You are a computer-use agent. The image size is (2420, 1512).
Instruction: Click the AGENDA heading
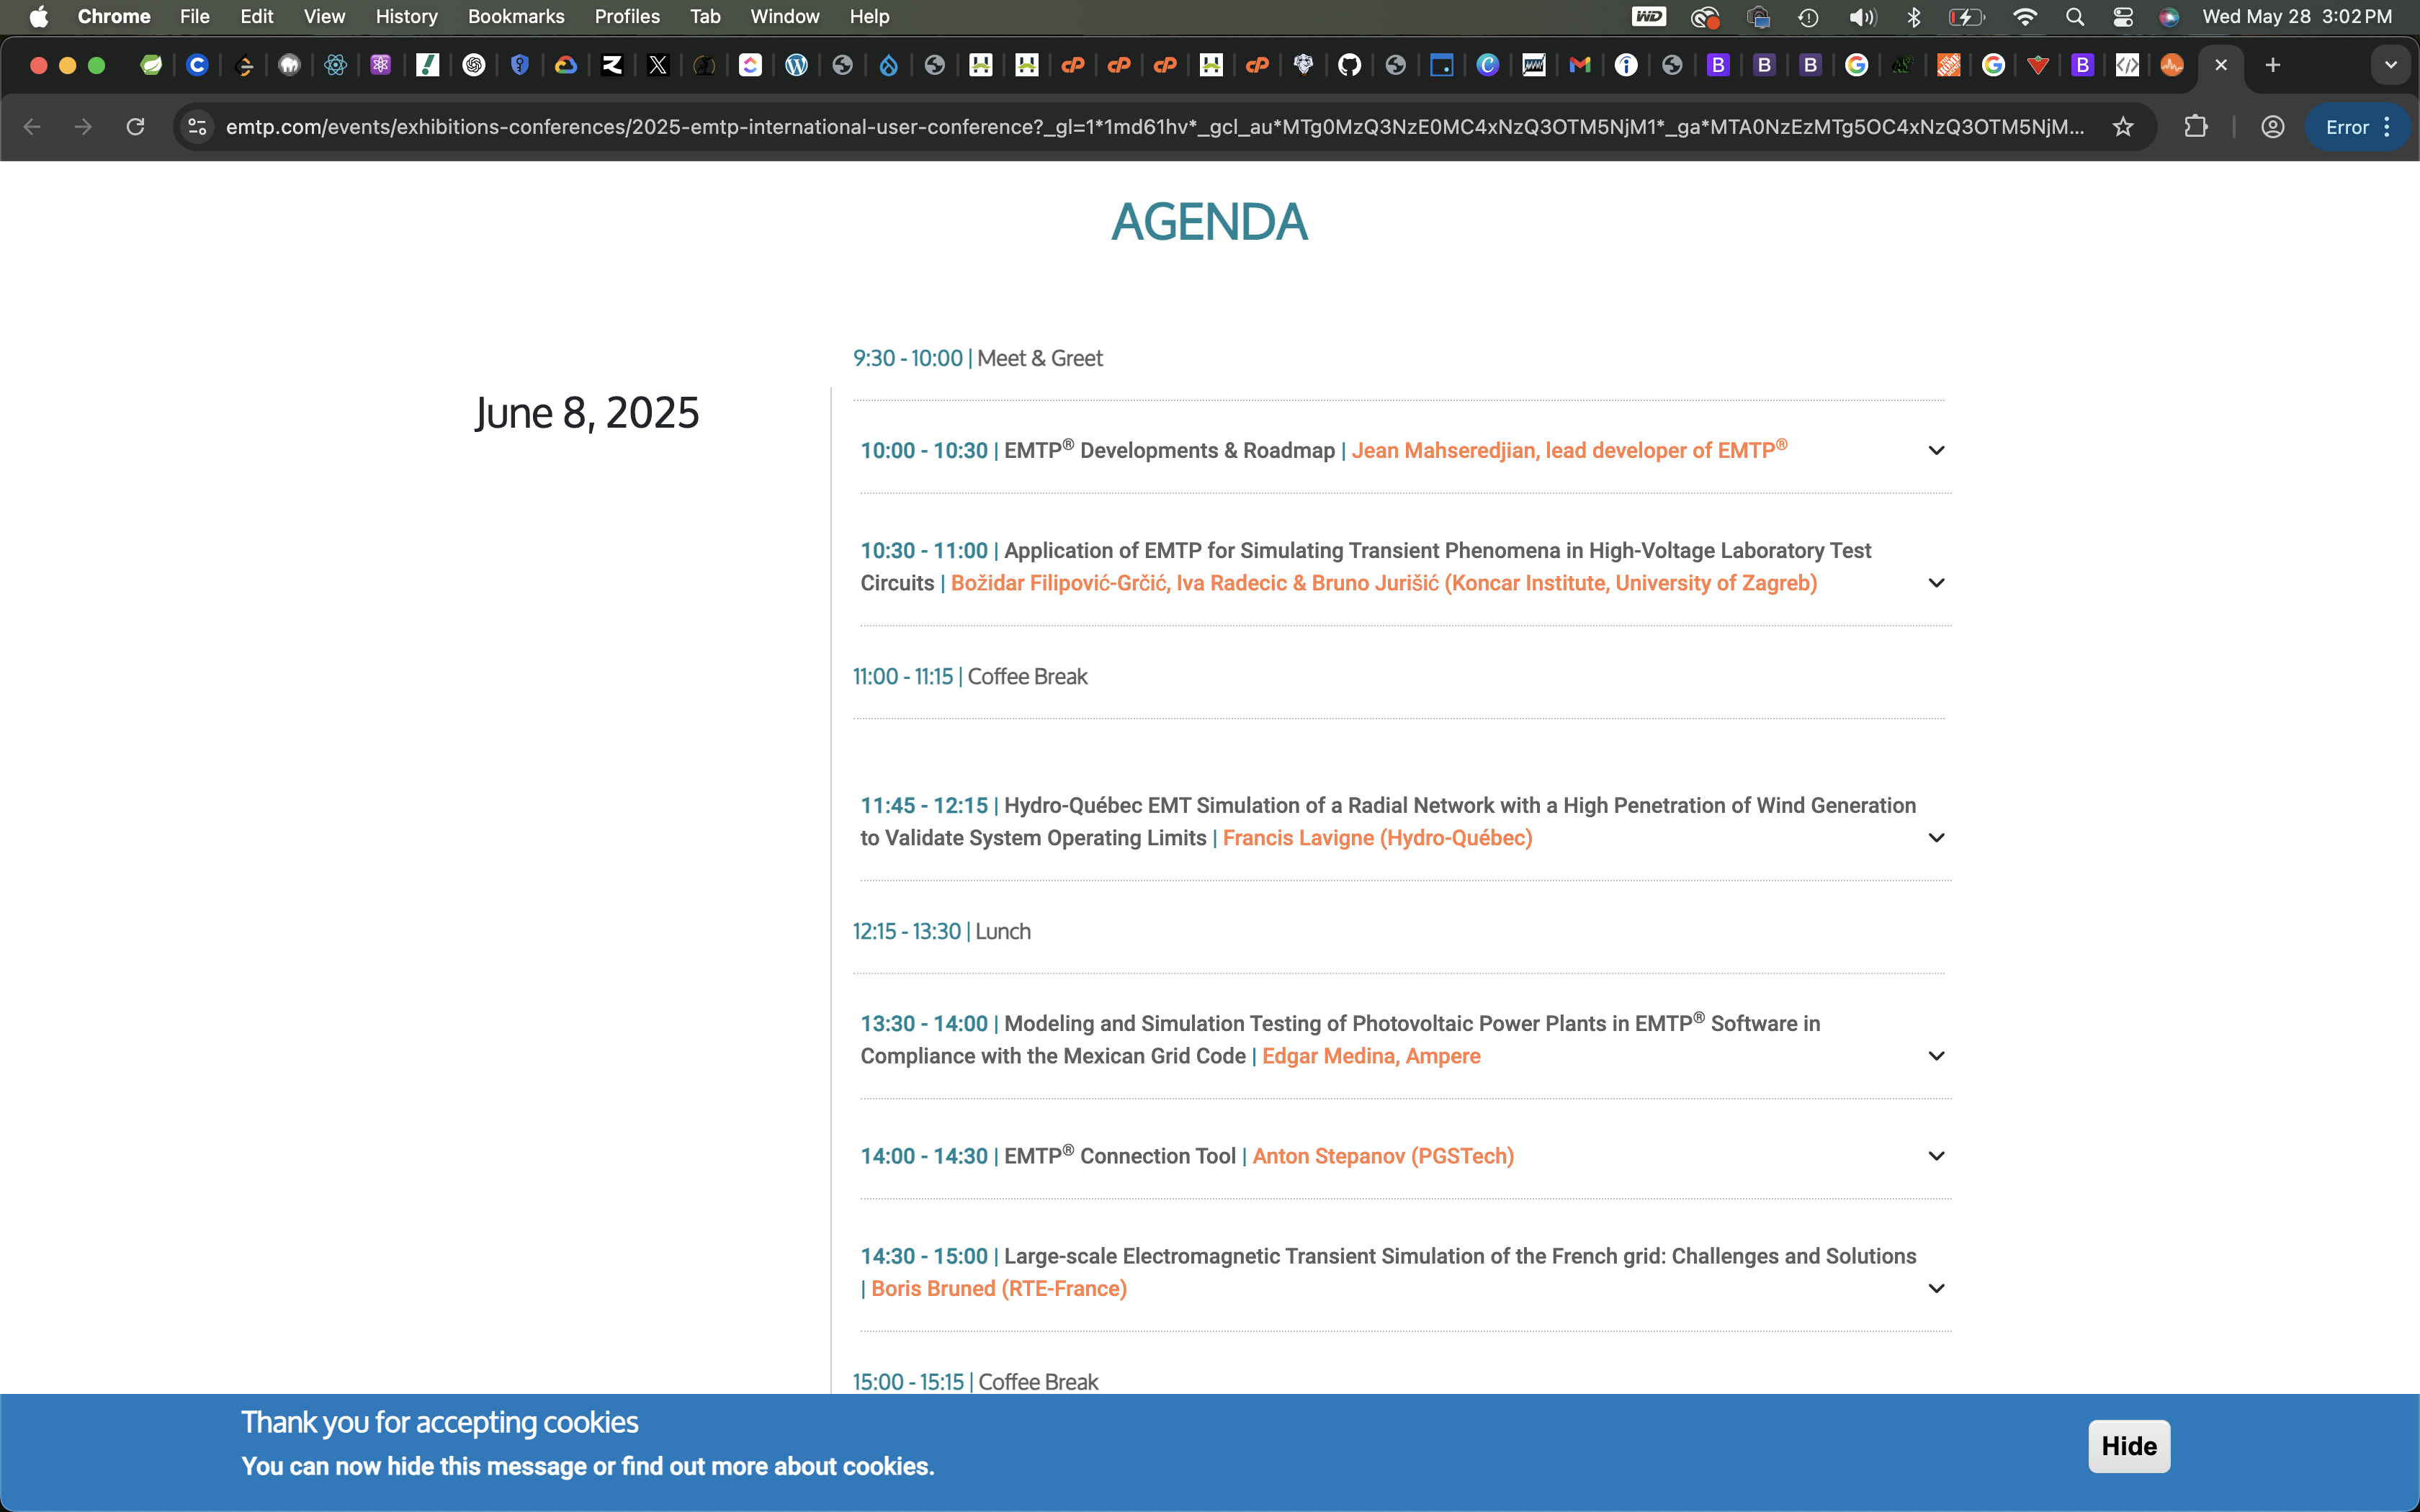1209,221
